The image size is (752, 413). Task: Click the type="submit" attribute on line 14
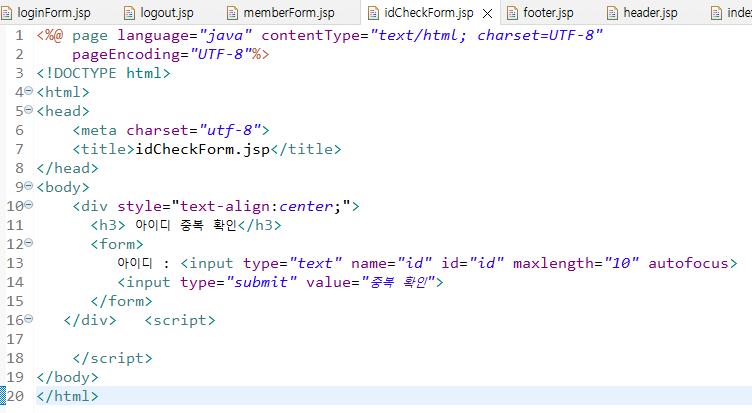(x=238, y=282)
